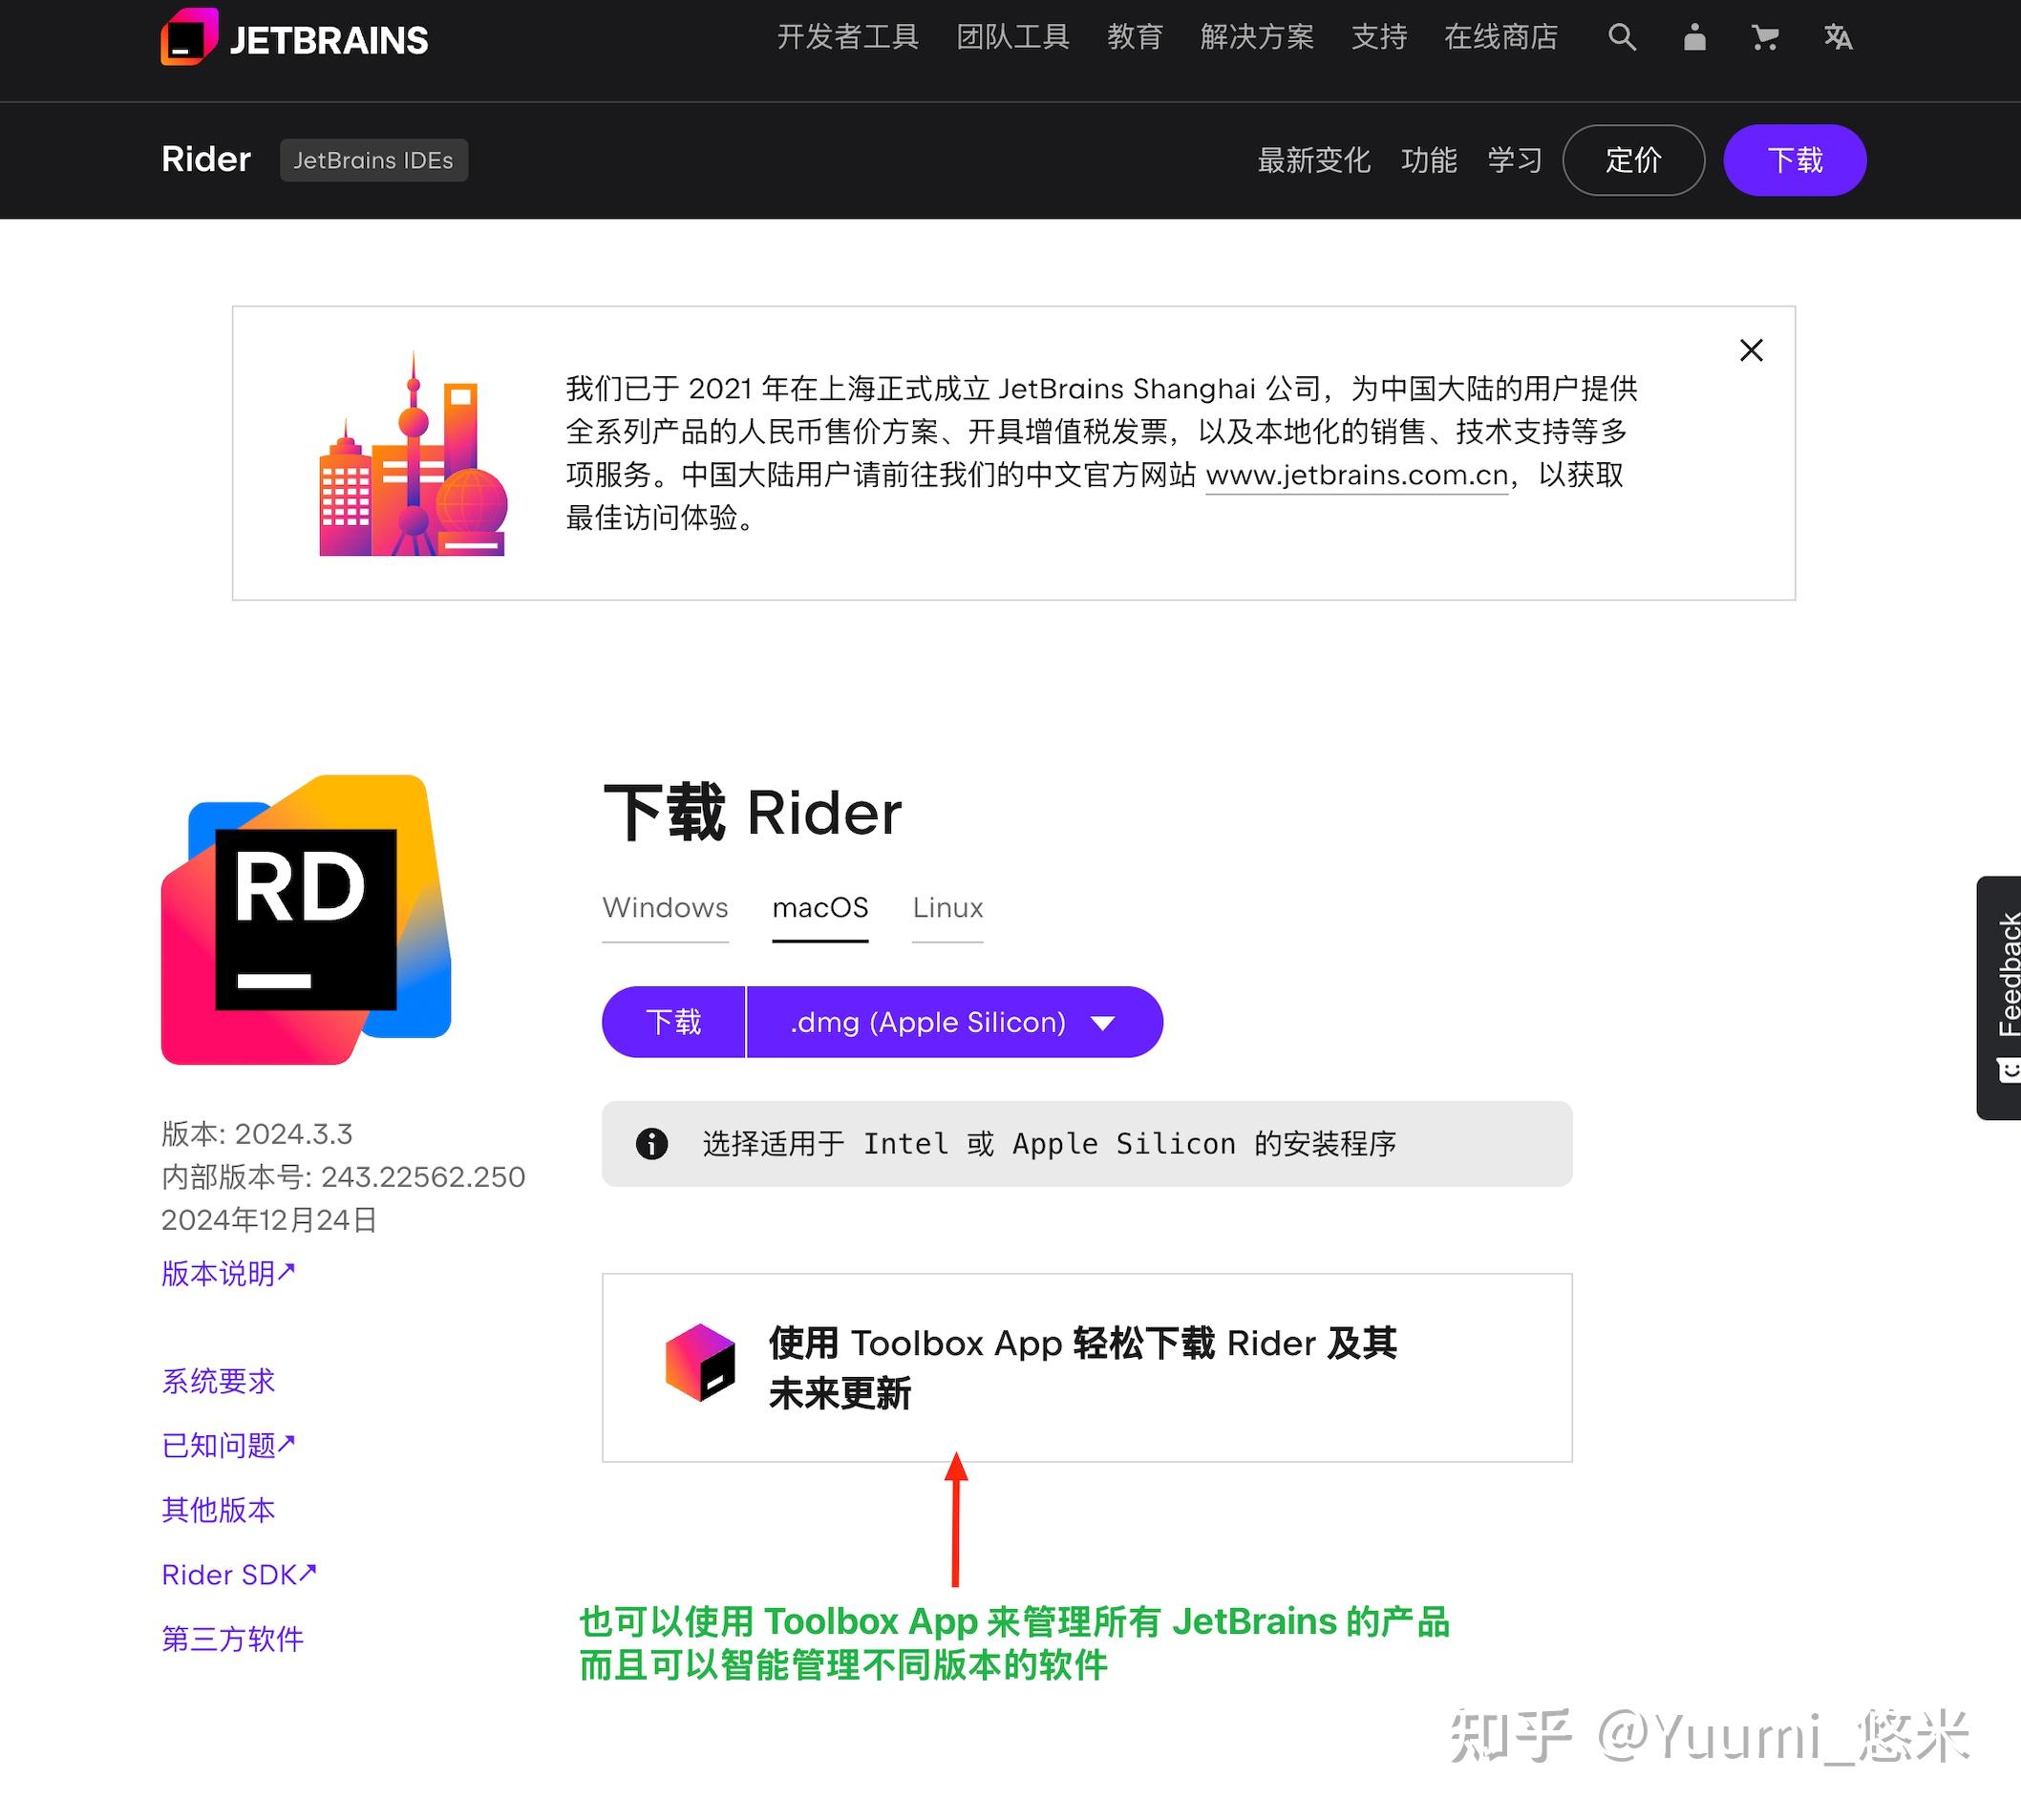Switch to the Linux download tab
The width and height of the screenshot is (2021, 1820).
tap(946, 908)
